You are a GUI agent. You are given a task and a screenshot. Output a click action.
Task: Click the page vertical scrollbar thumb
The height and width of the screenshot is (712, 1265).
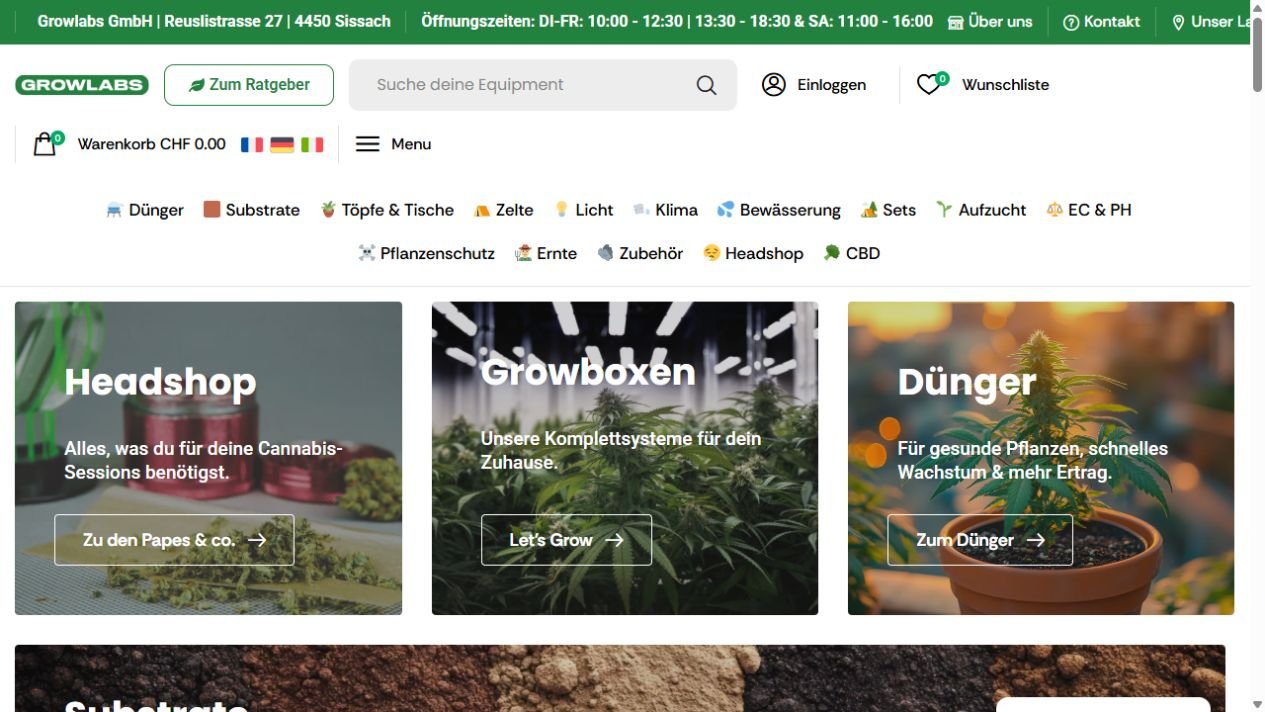[x=1257, y=53]
